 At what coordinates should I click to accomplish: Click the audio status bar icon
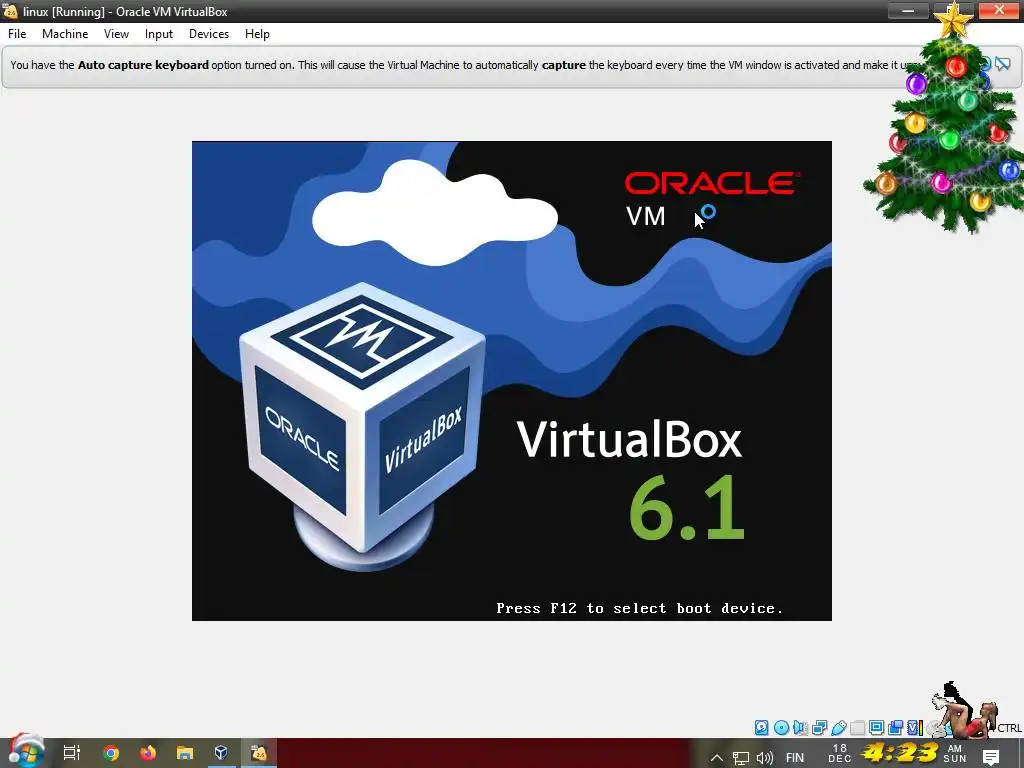800,728
